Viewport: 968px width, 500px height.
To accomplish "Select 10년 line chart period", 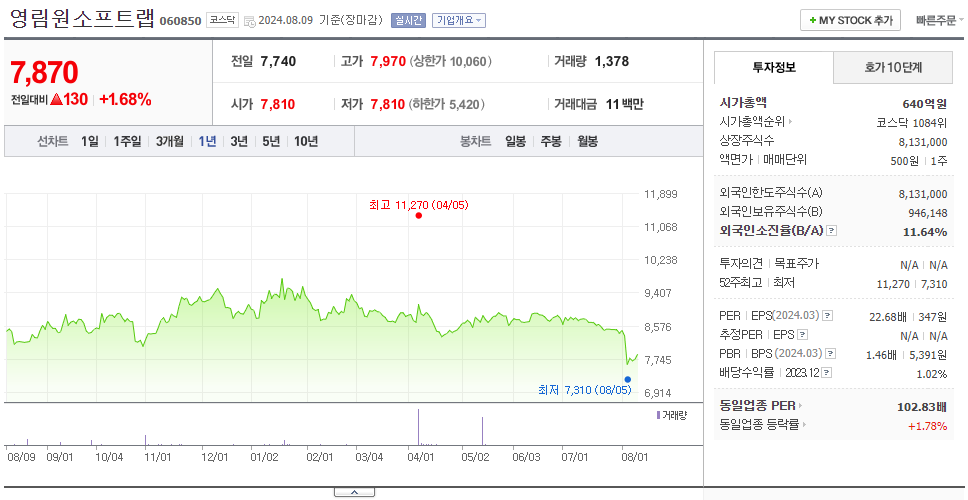I will [306, 141].
